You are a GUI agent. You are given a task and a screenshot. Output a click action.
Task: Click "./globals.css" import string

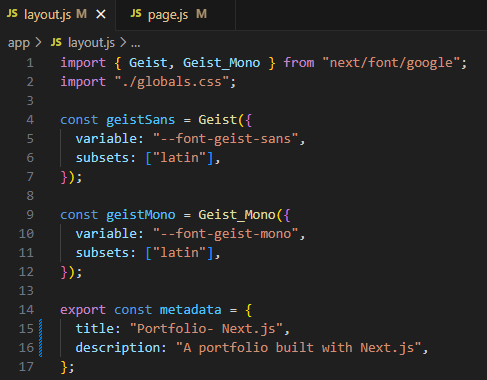(172, 82)
